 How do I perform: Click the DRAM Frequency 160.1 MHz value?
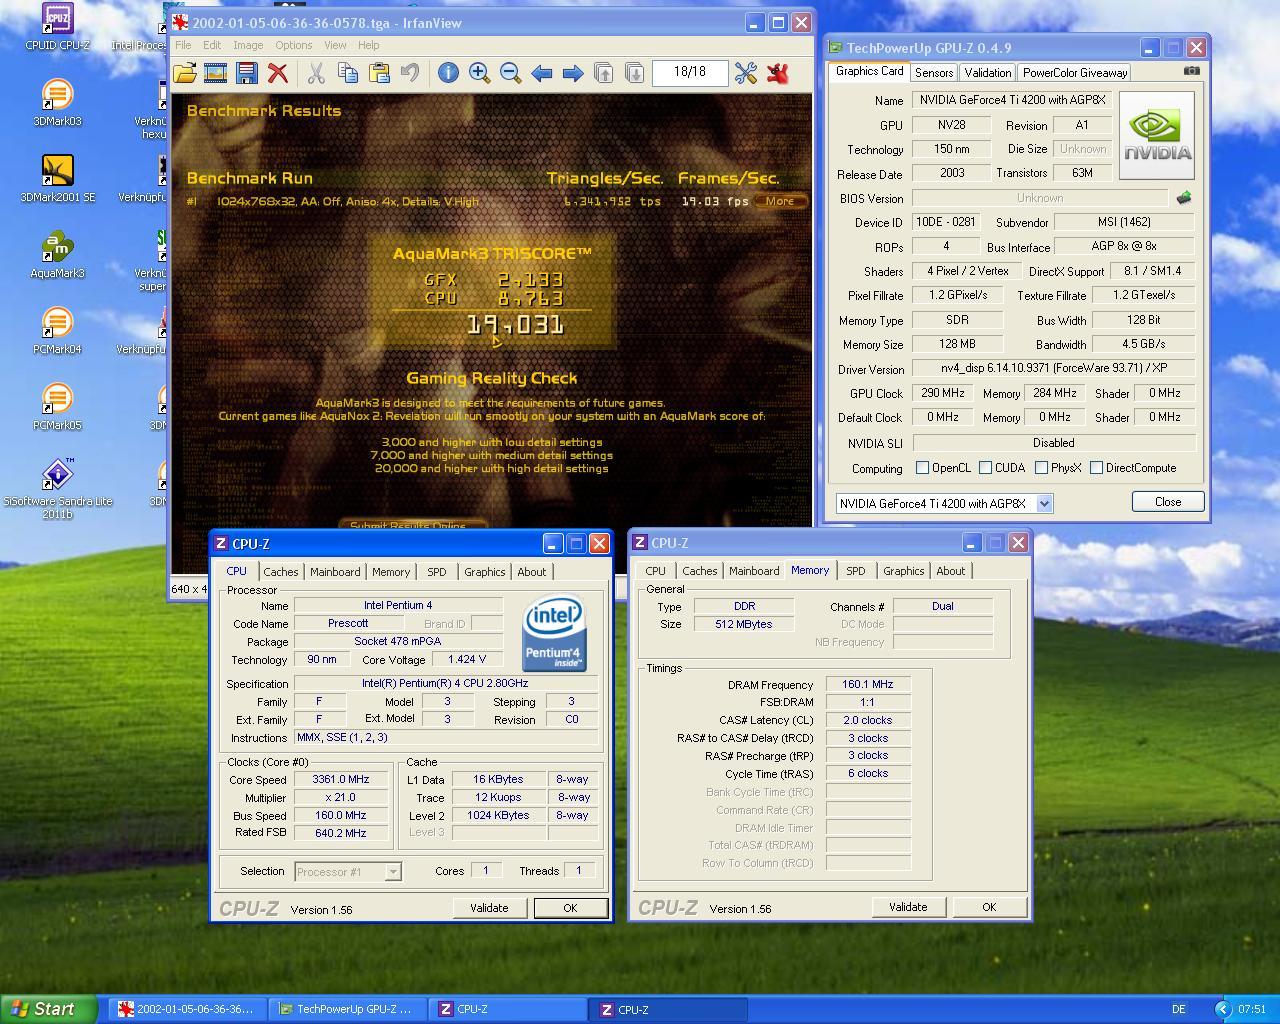coord(868,685)
